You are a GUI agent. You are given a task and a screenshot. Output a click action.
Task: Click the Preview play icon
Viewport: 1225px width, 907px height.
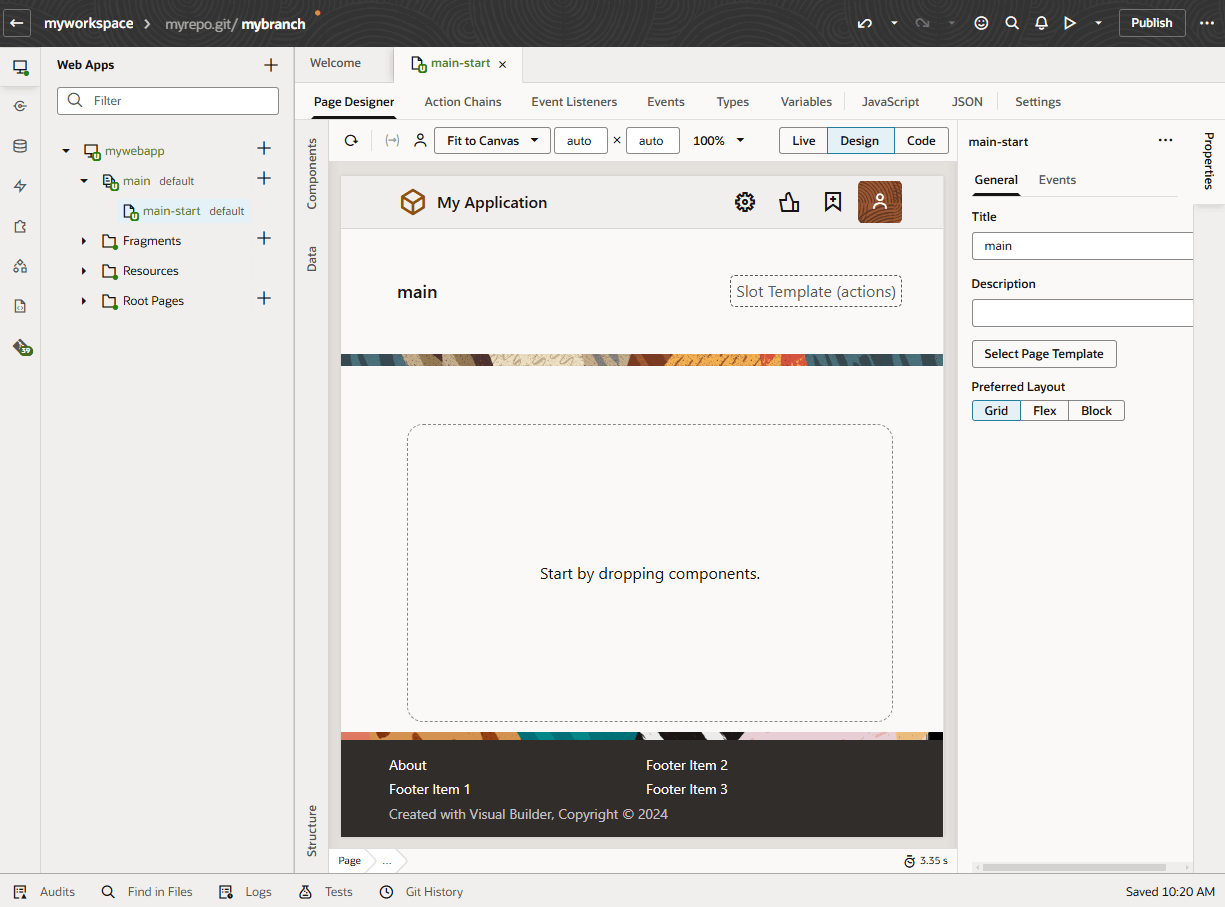(1070, 23)
